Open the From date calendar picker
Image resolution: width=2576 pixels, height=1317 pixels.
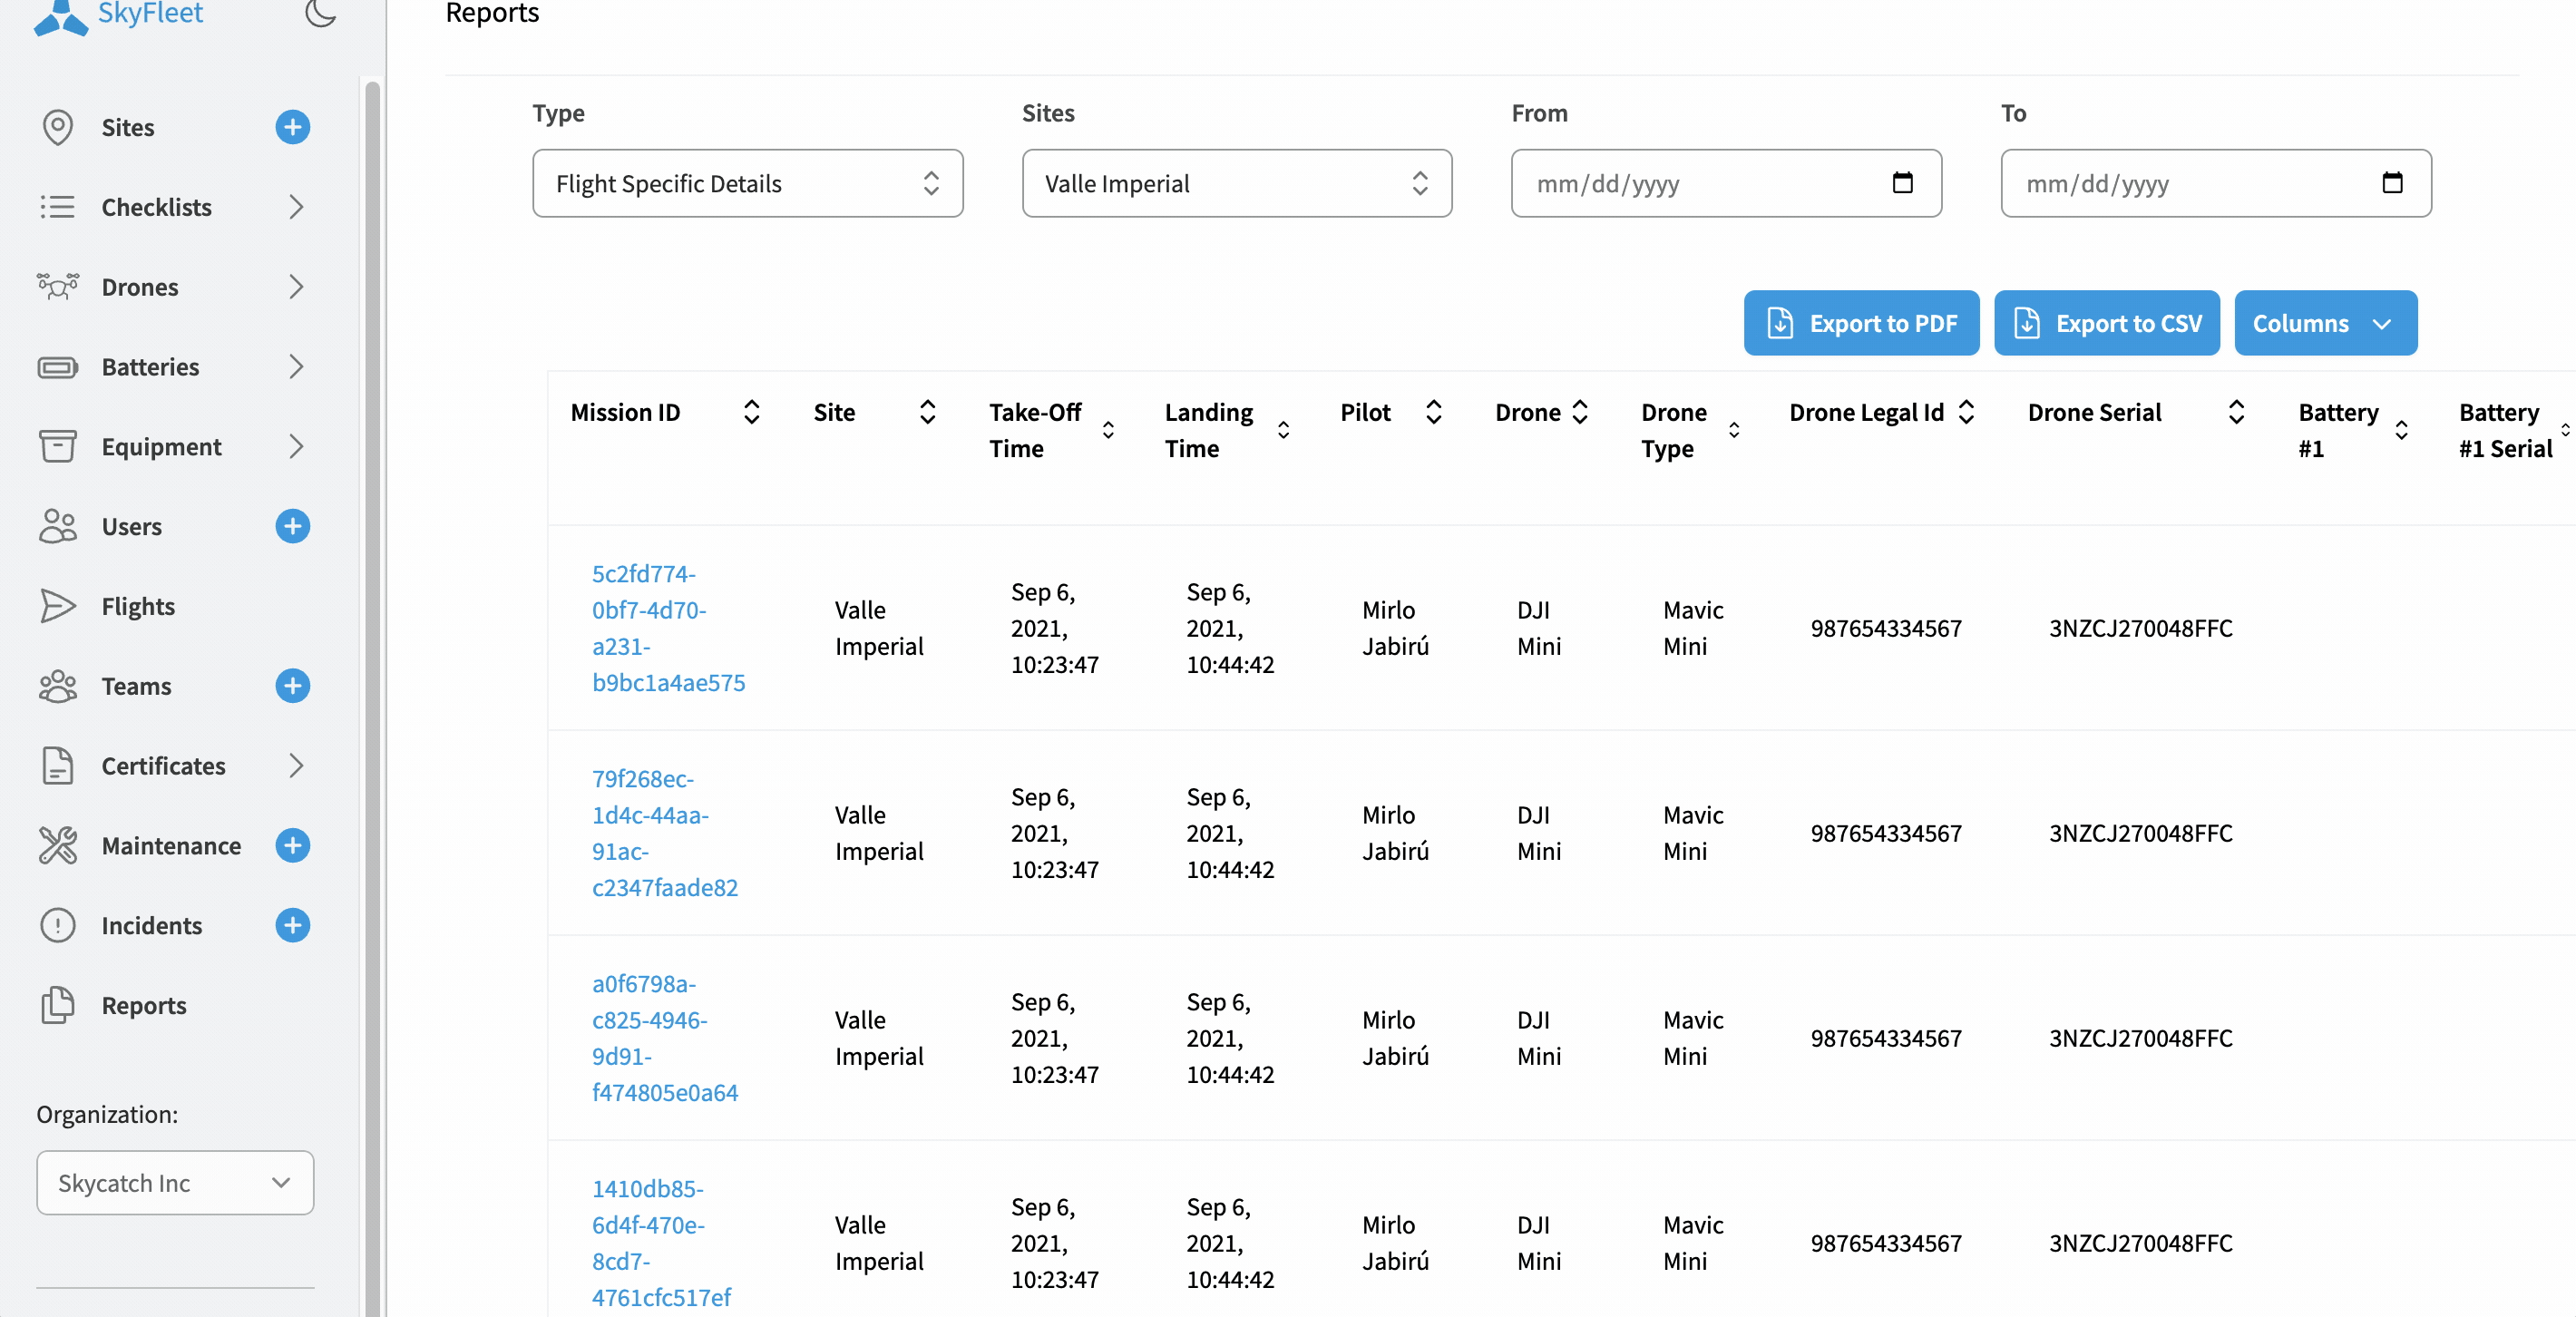tap(1902, 182)
